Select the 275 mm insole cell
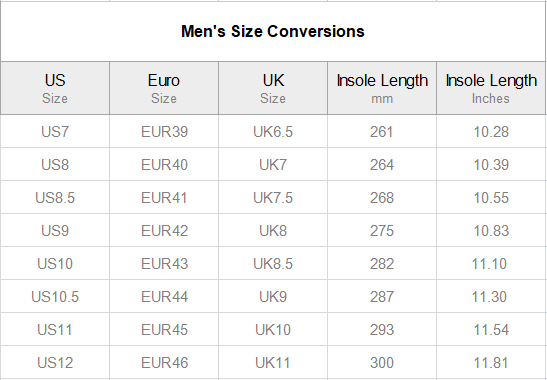The image size is (547, 380). (x=382, y=230)
